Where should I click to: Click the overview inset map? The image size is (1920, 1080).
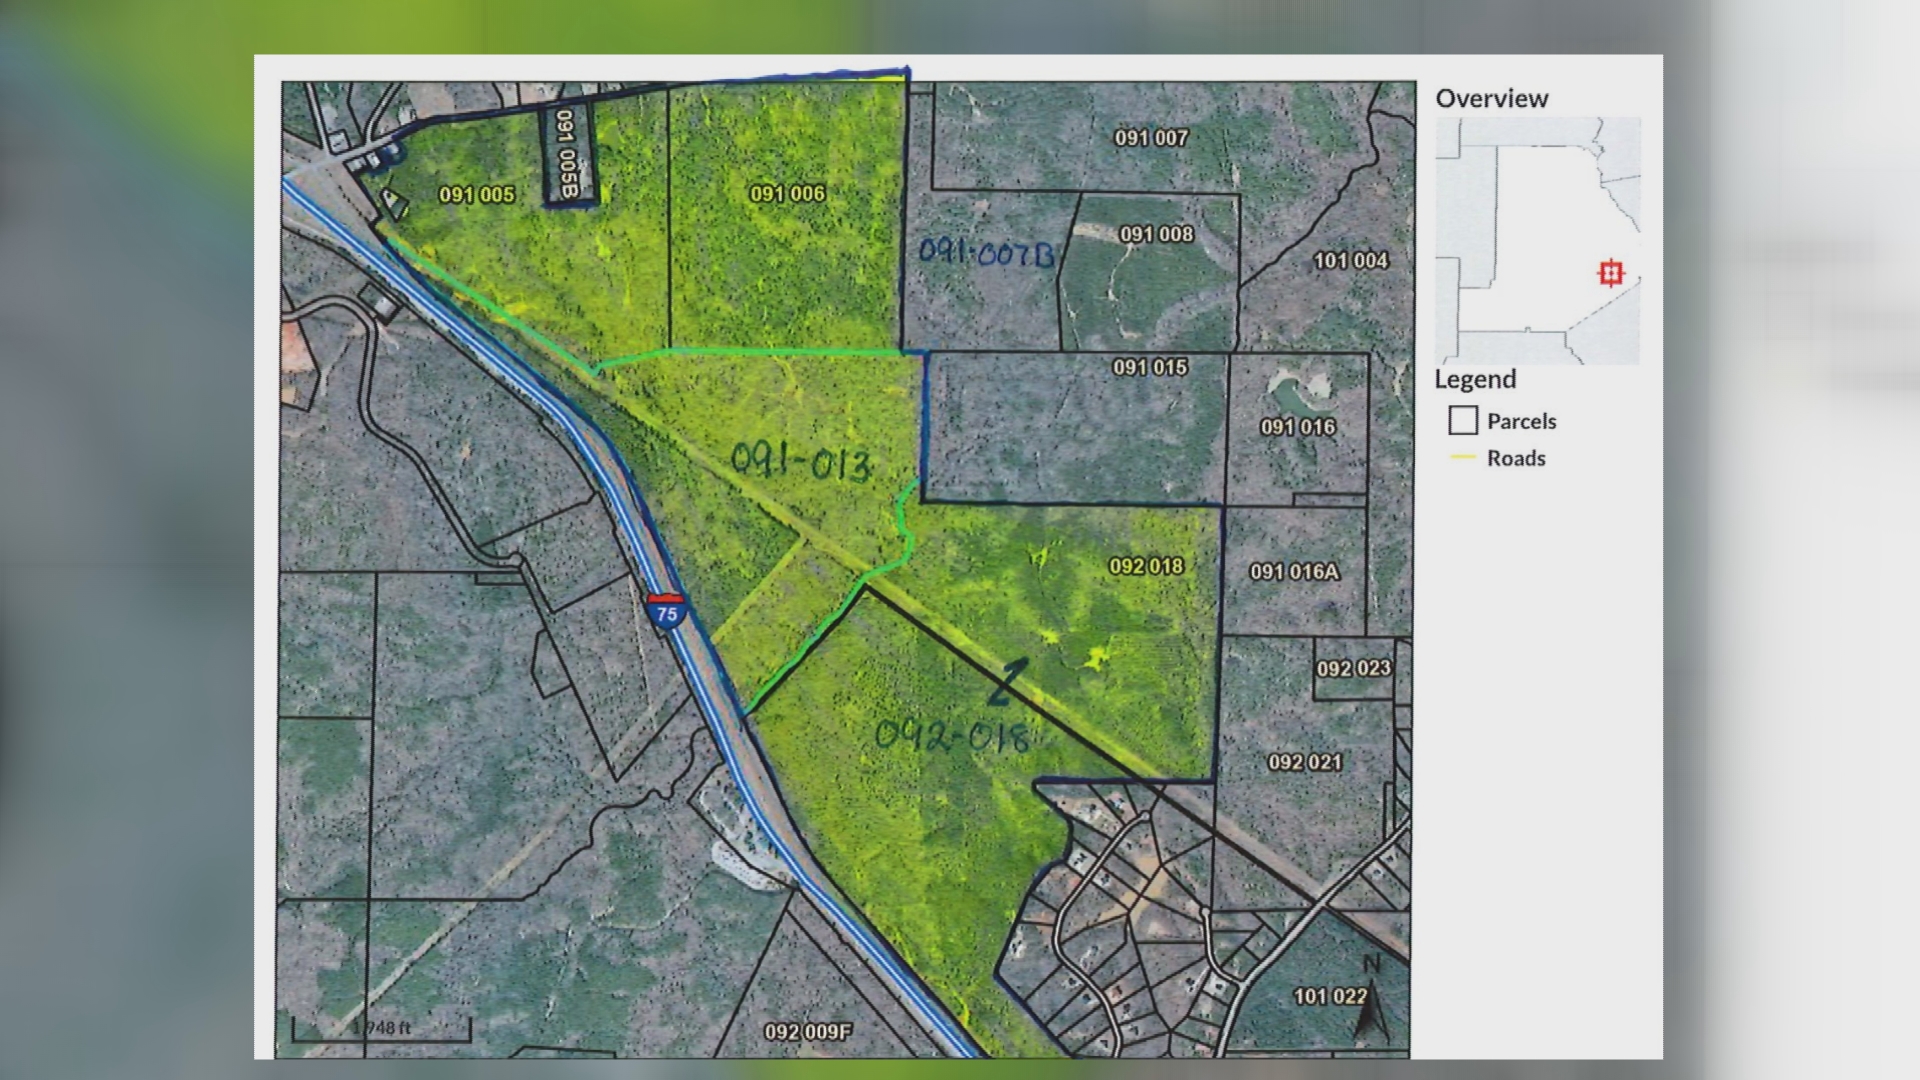pyautogui.click(x=1537, y=241)
